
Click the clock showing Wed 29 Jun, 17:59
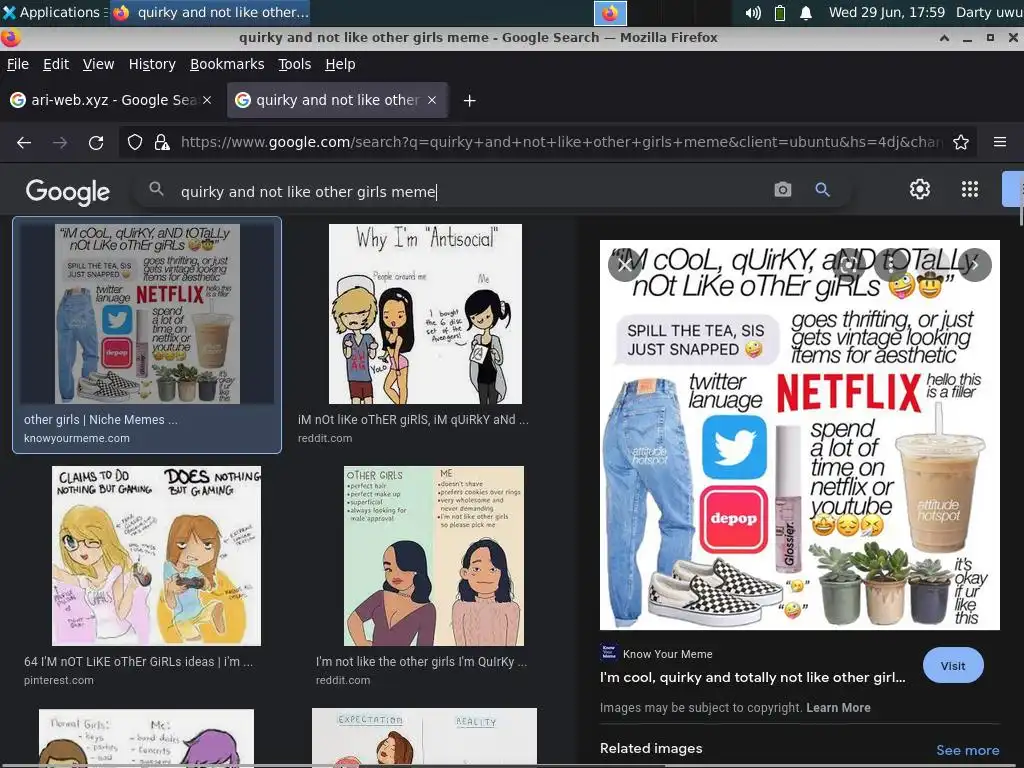(x=886, y=12)
